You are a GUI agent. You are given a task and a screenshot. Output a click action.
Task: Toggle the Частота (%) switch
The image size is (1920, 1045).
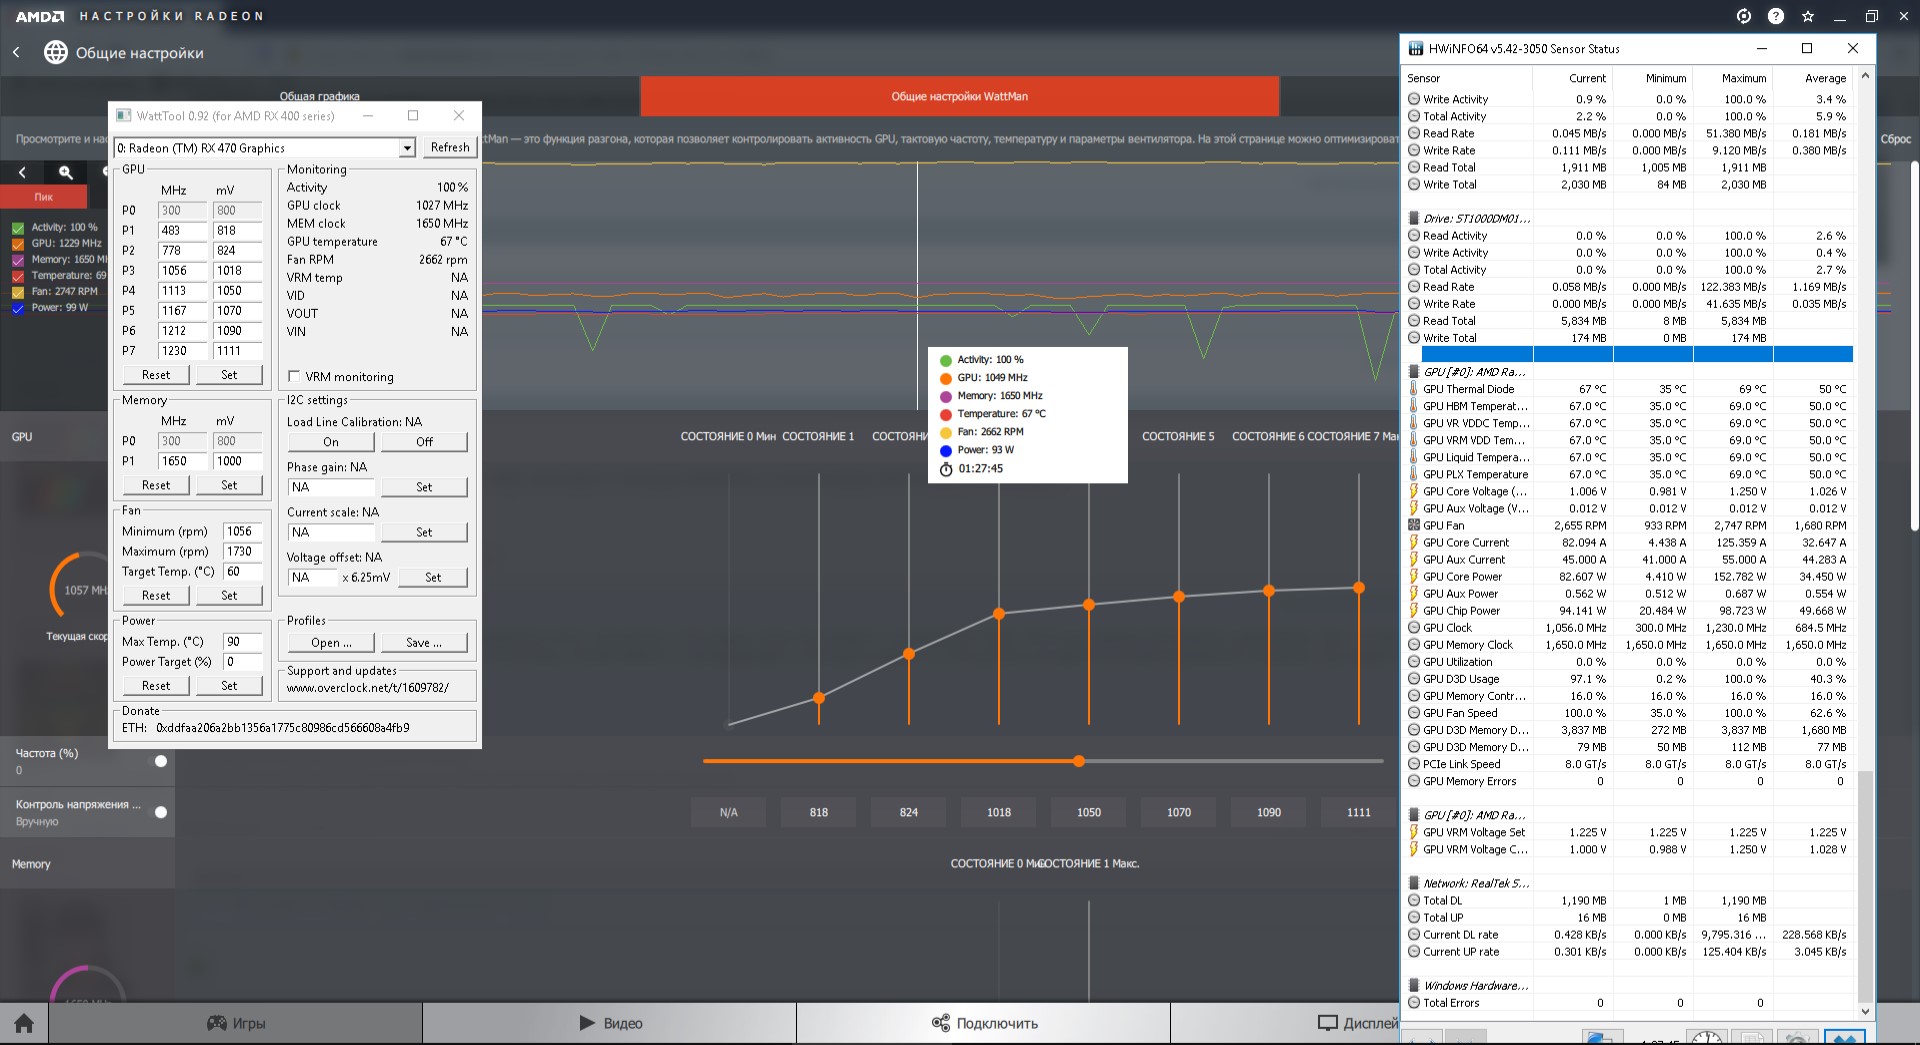coord(160,761)
